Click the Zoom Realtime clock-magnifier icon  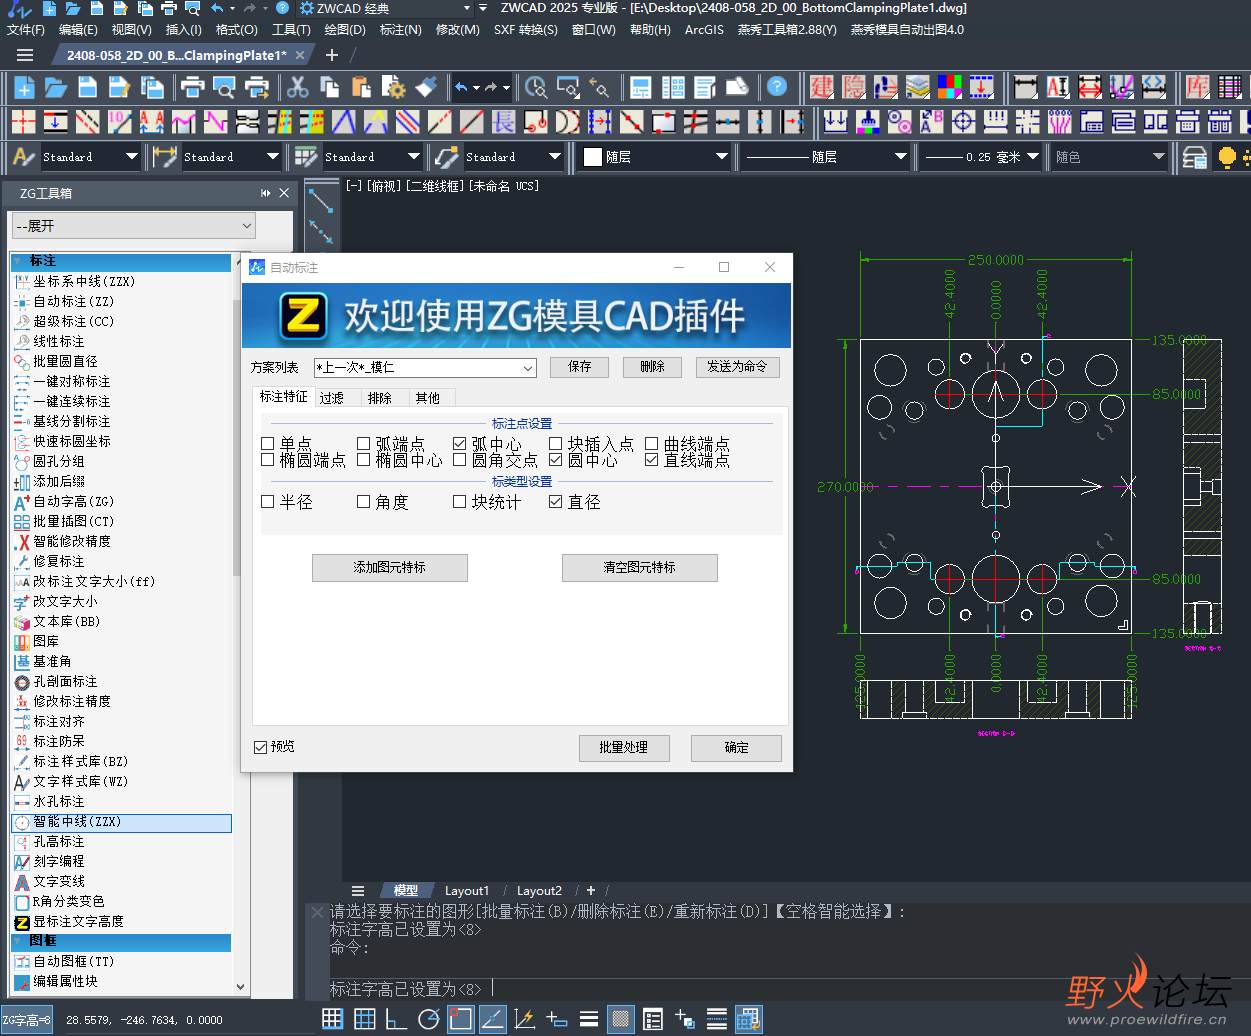[x=536, y=87]
